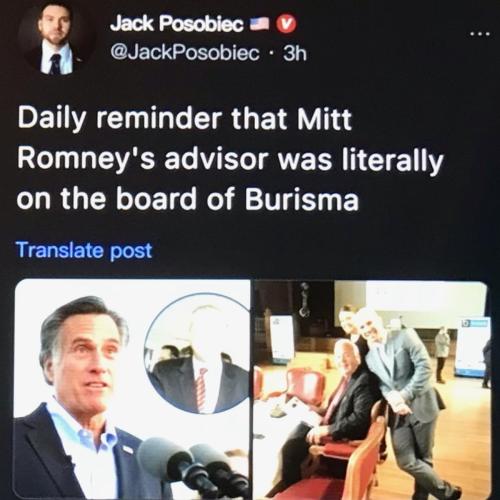Open Jack Posobiec's profile avatar
Image resolution: width=500 pixels, height=500 pixels.
(x=55, y=39)
